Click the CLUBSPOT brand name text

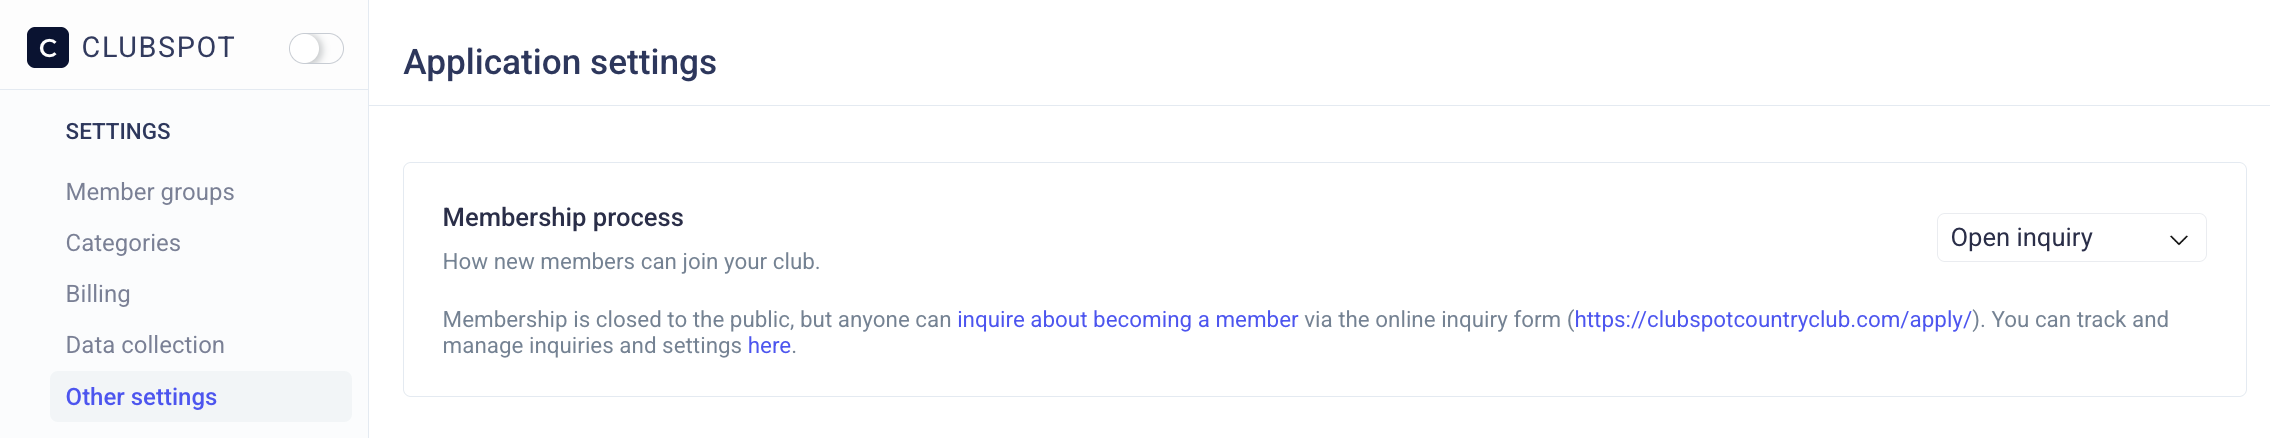158,48
